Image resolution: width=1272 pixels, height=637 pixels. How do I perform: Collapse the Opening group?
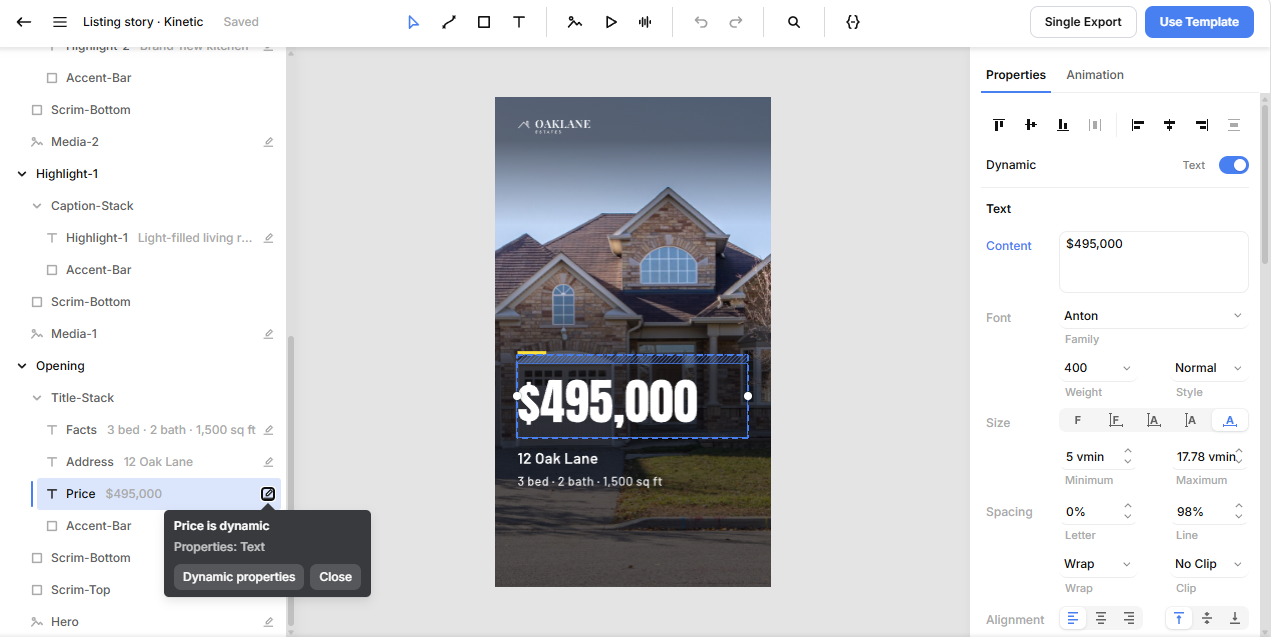point(22,366)
